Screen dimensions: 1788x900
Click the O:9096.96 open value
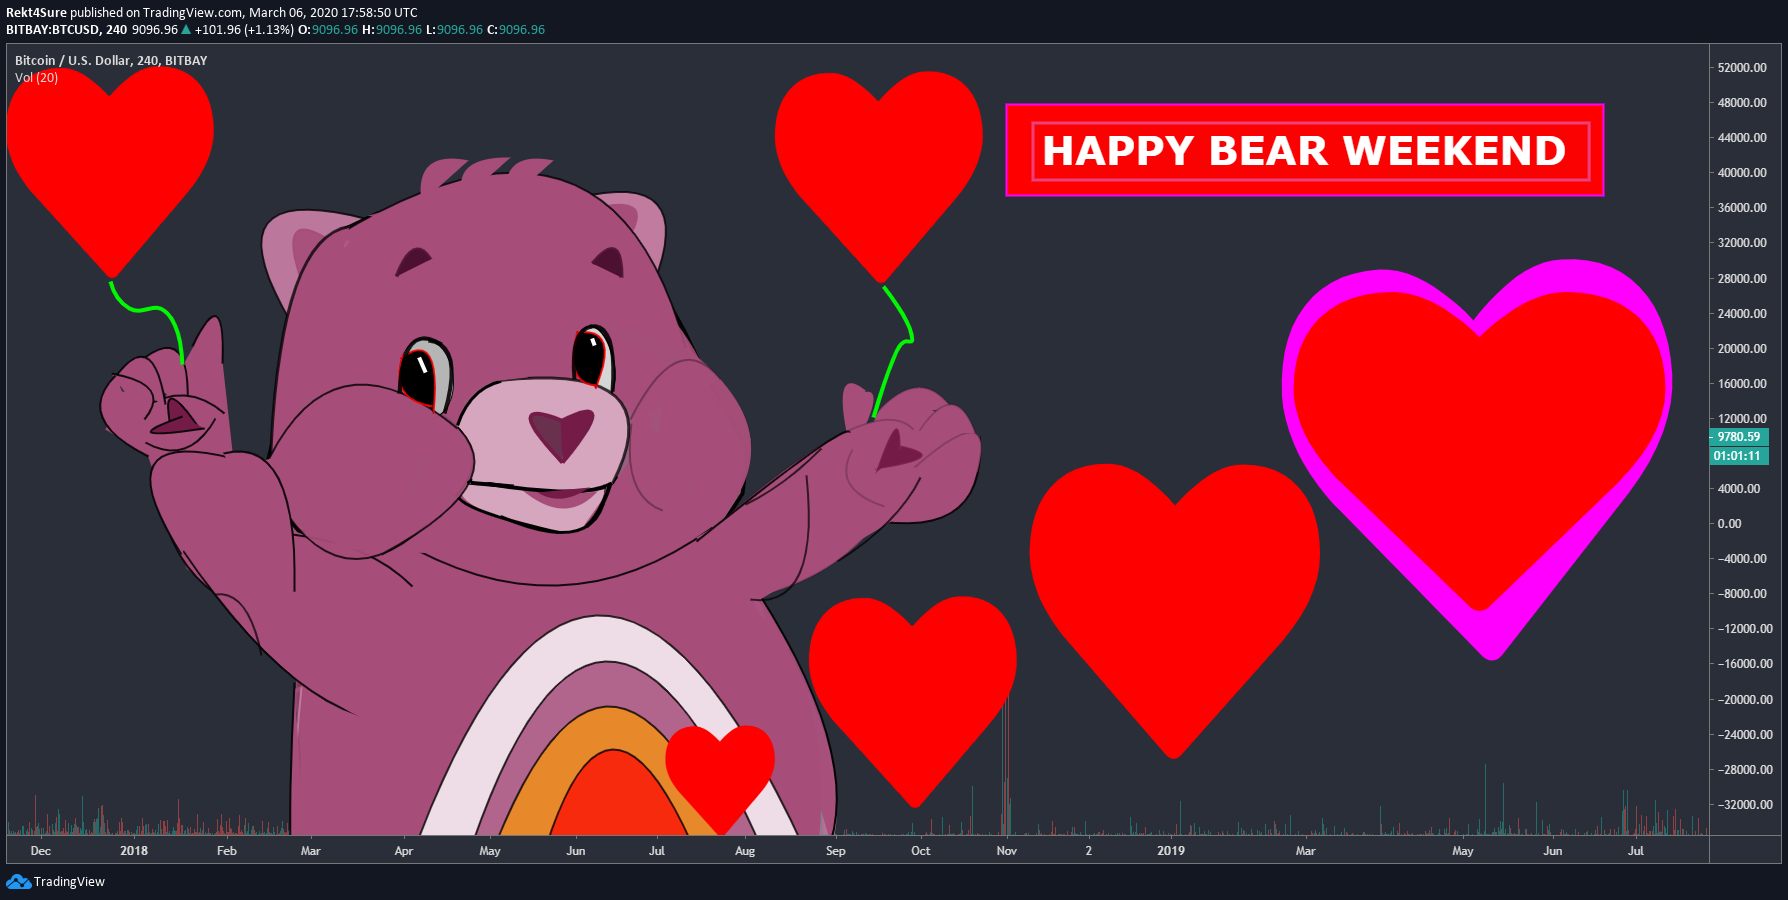328,30
